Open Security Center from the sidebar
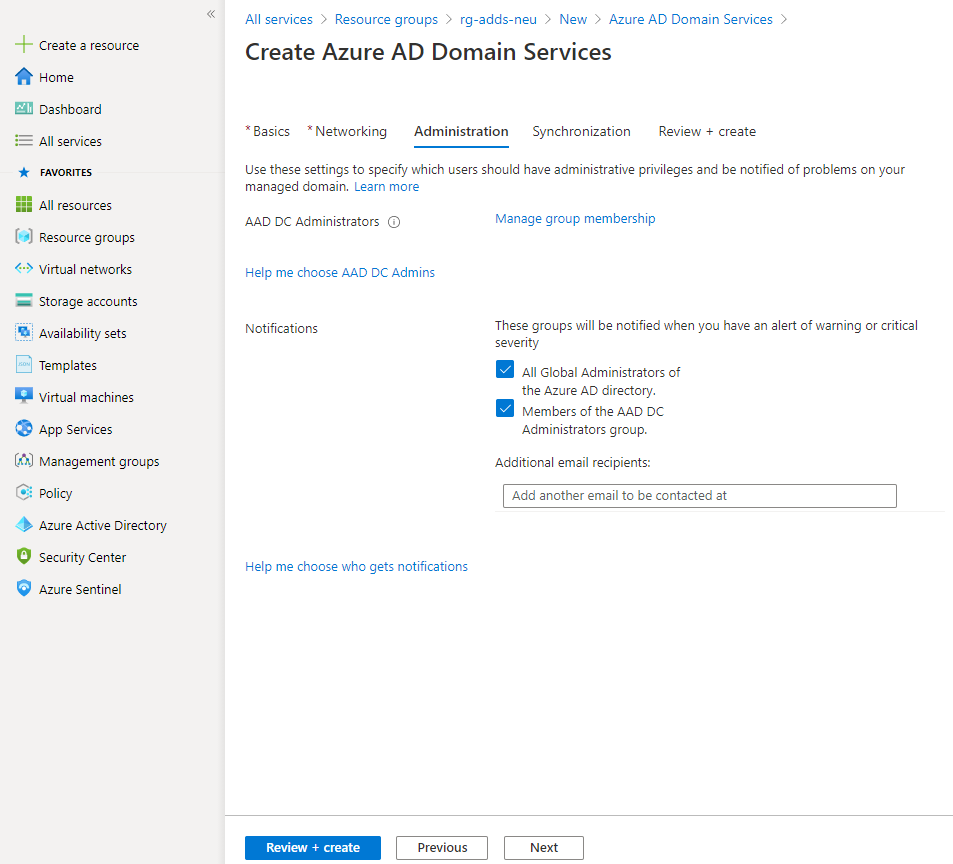 84,557
